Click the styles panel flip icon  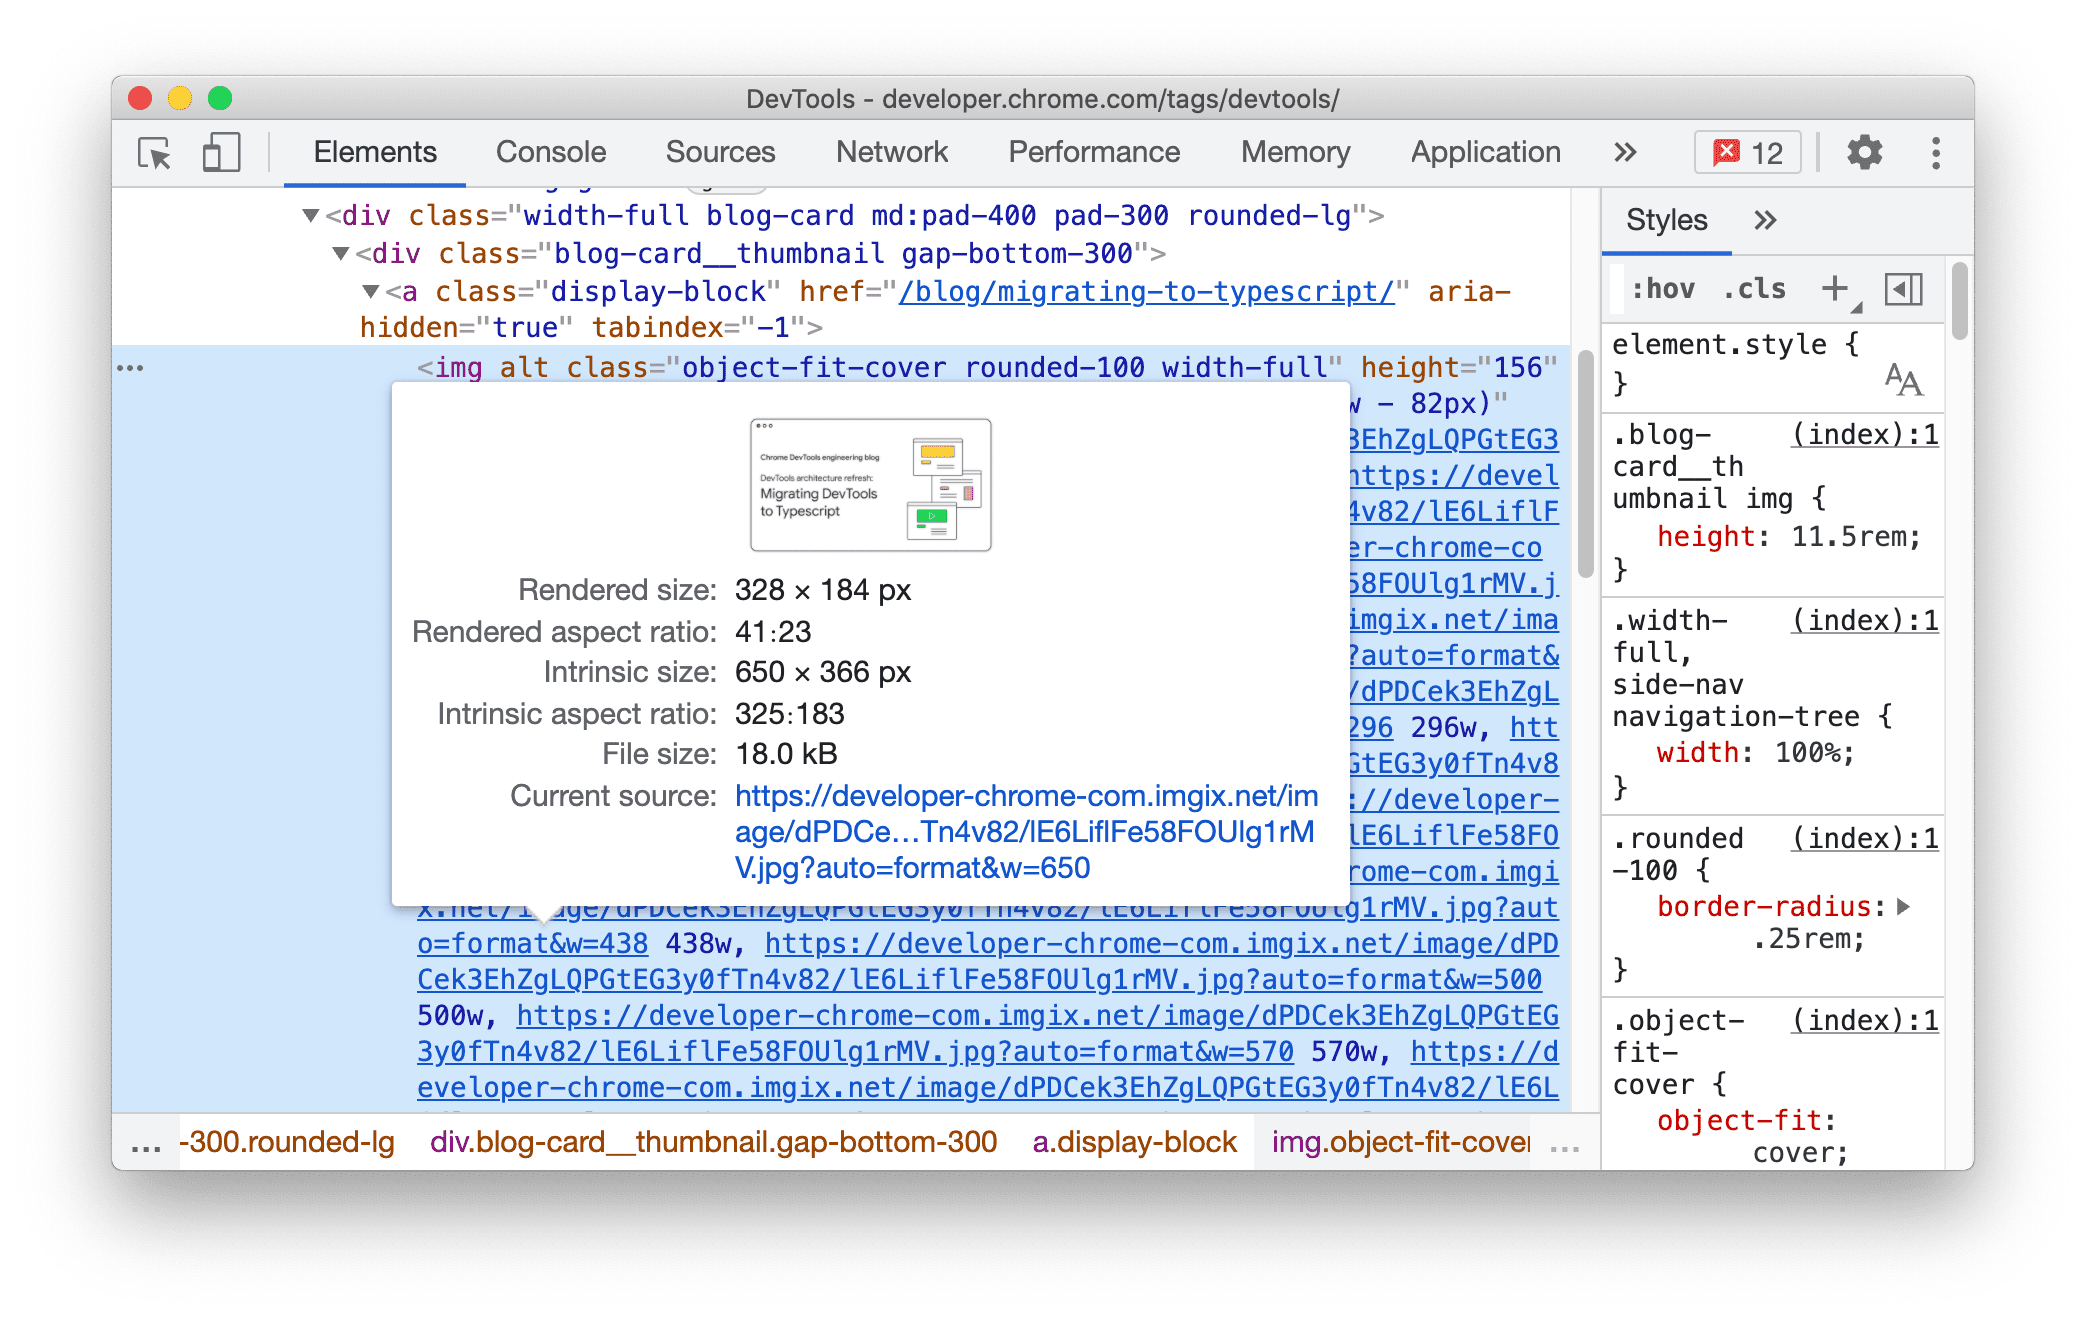(1904, 292)
